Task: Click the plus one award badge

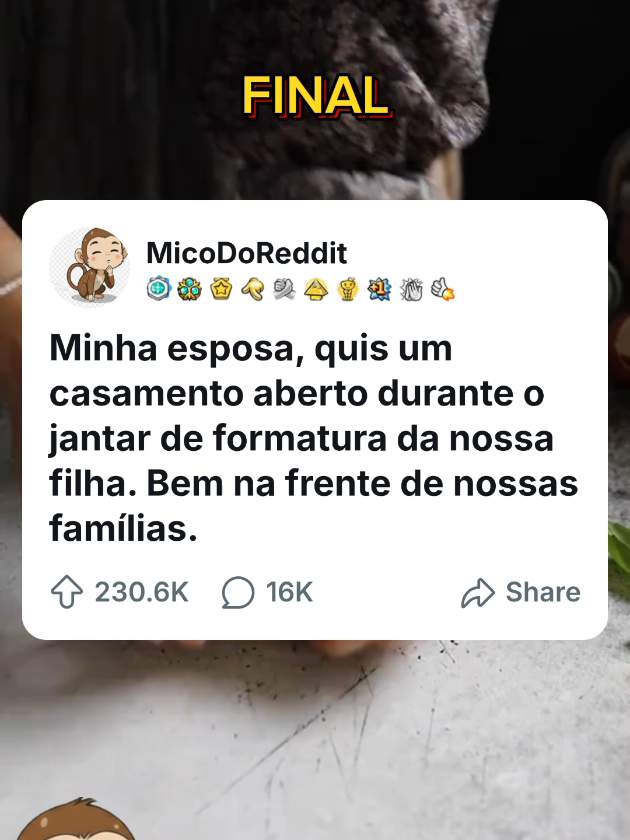Action: click(x=379, y=289)
